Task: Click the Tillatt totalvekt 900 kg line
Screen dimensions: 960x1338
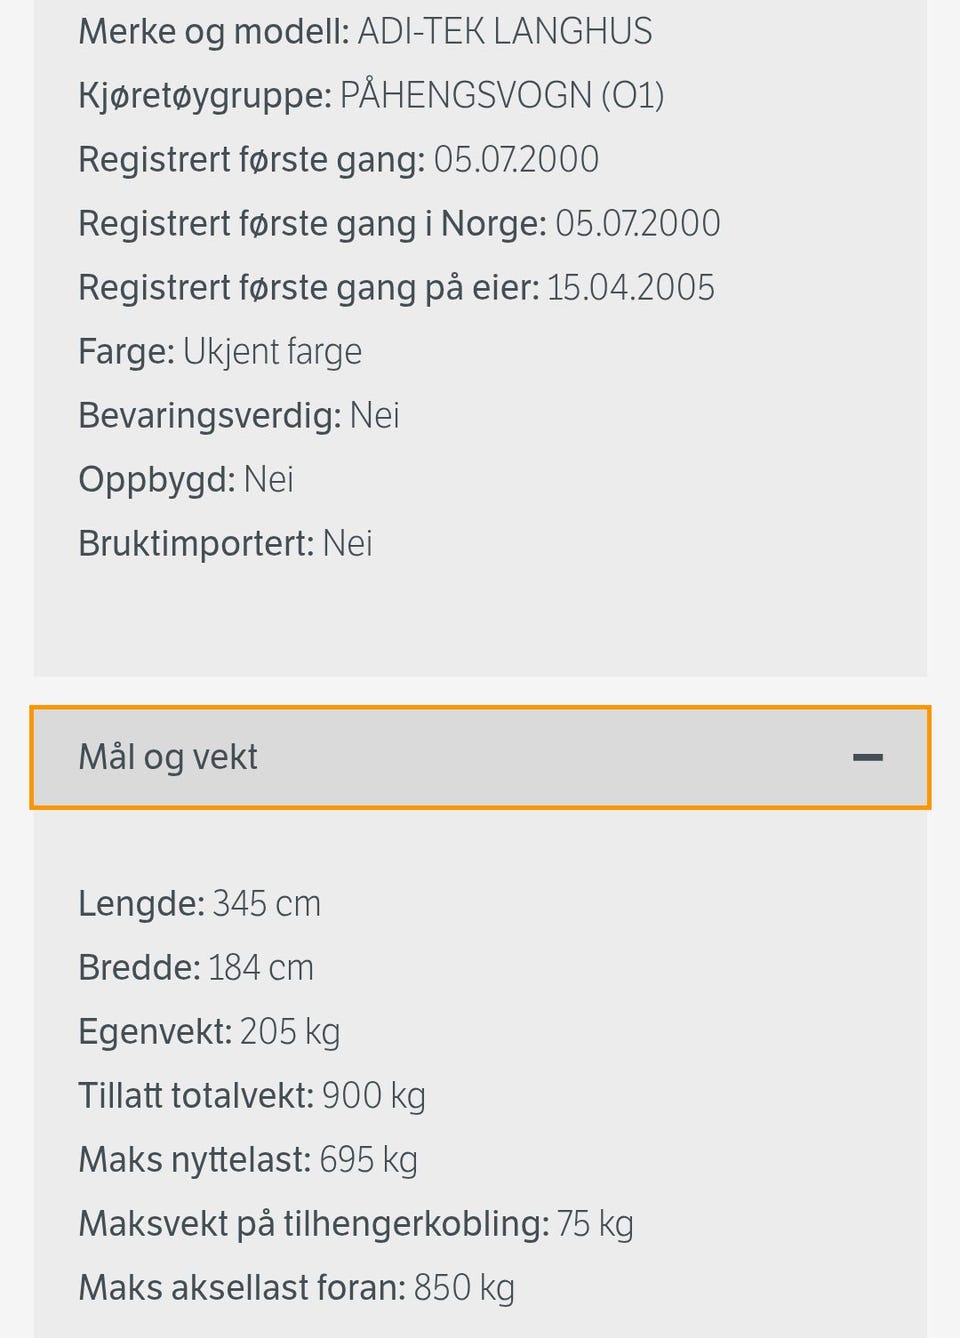Action: tap(252, 1096)
